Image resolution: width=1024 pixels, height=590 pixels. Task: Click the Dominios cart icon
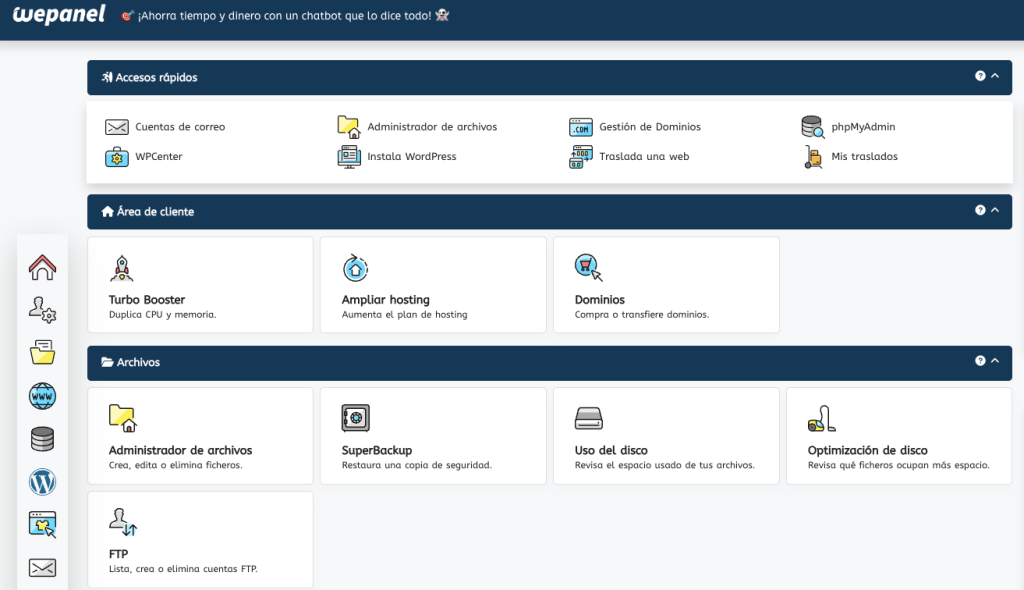coord(588,268)
